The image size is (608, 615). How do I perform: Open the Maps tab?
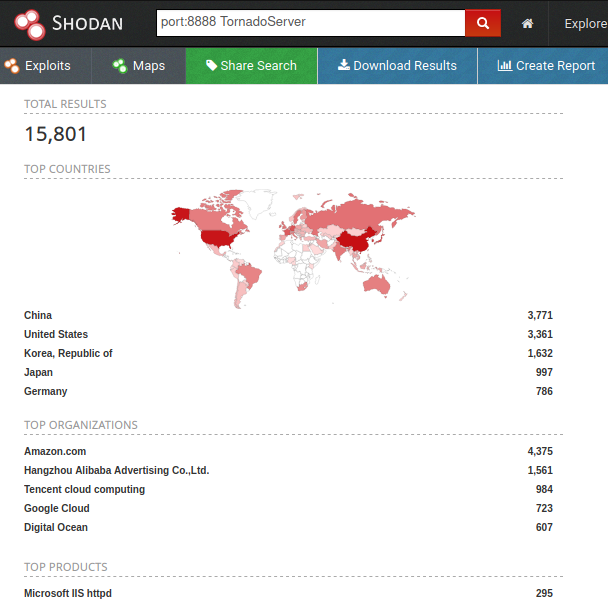(138, 66)
